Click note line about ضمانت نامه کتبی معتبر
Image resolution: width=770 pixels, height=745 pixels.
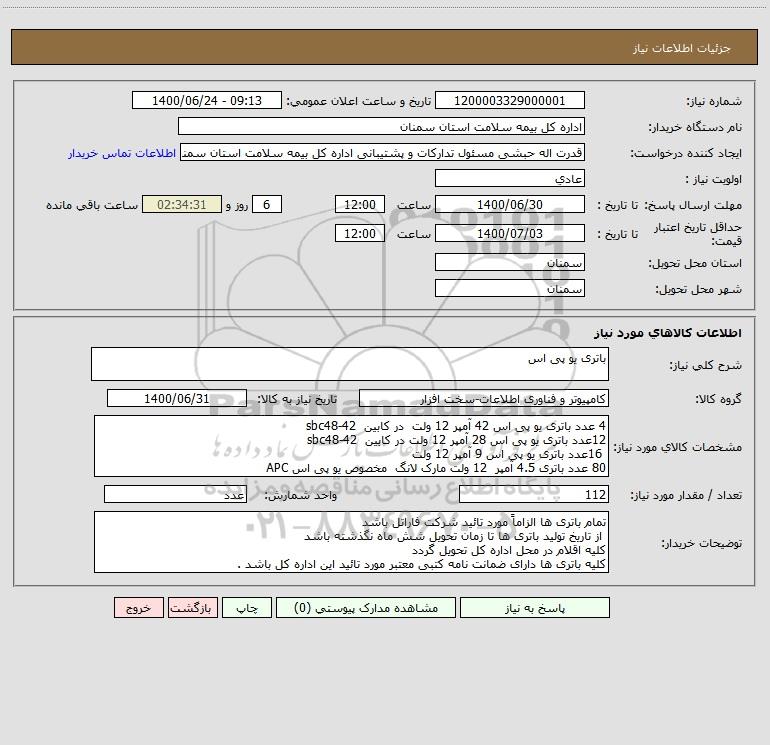click(x=421, y=564)
